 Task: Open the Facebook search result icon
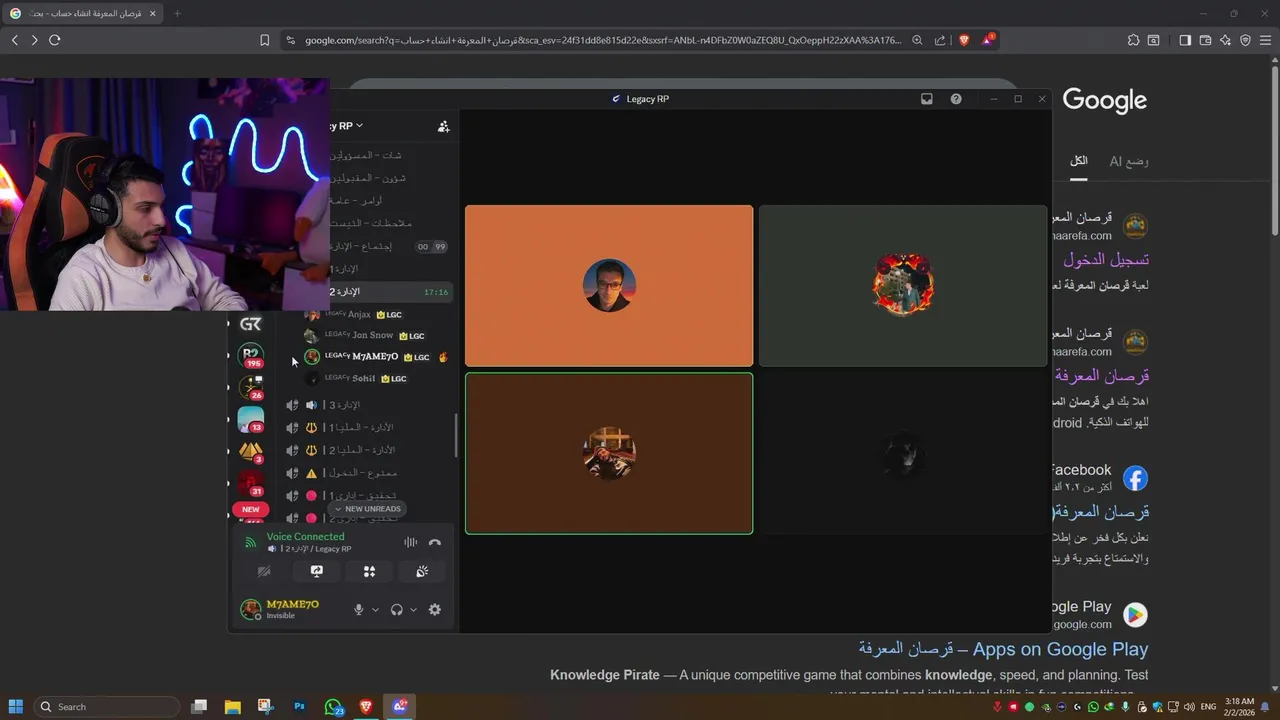pos(1135,478)
